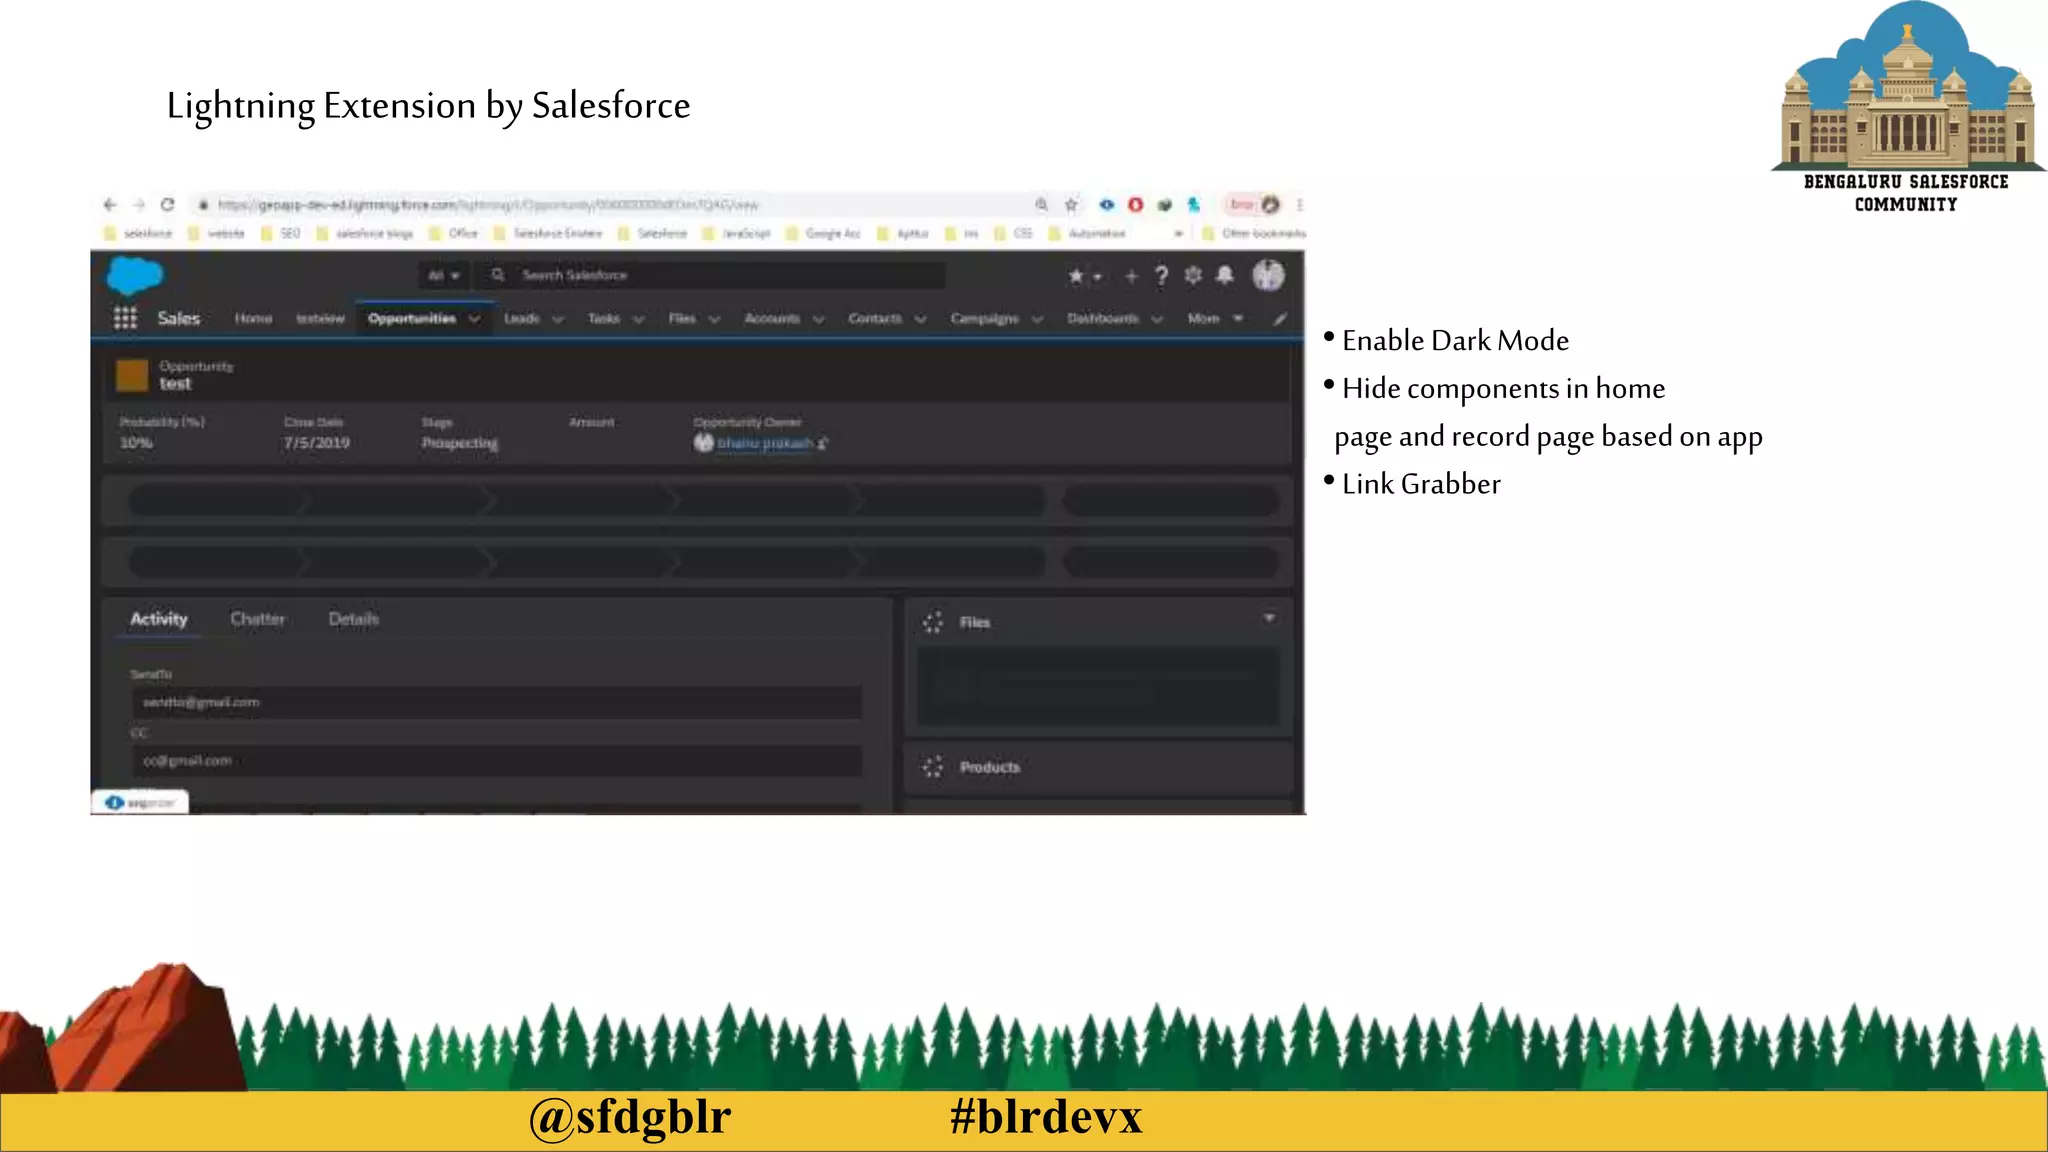Click the CC email field
Image resolution: width=2048 pixels, height=1152 pixels.
(x=497, y=760)
